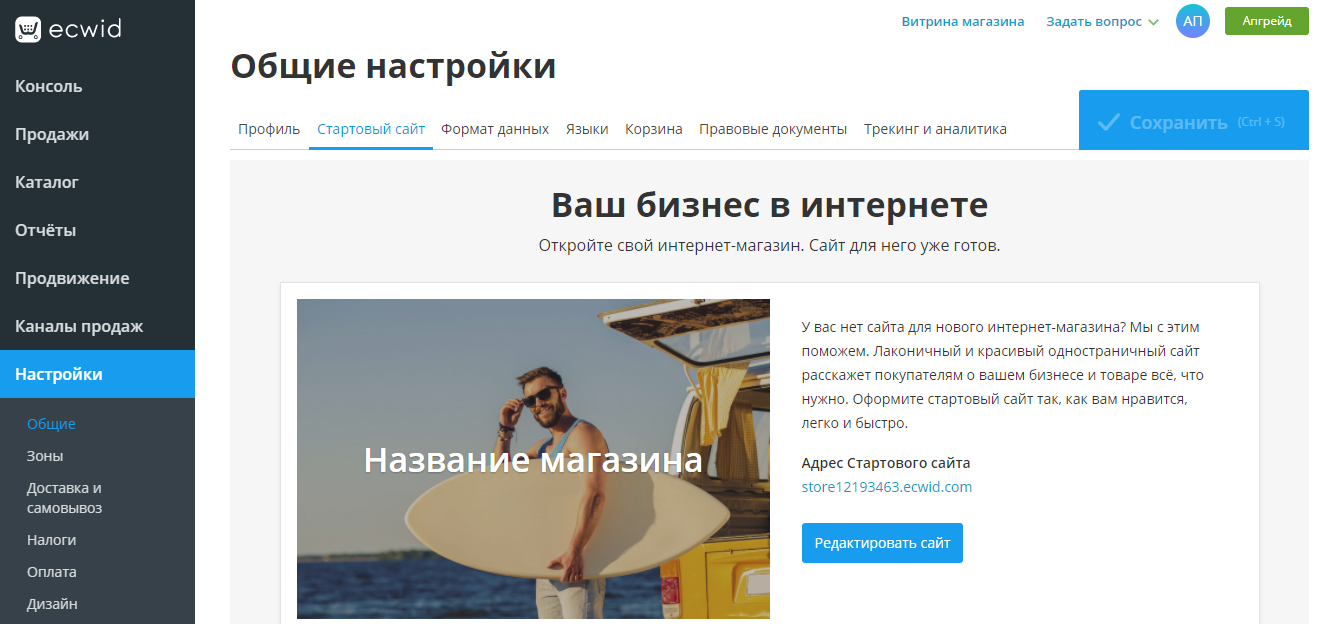Viewport: 1322px width, 624px height.
Task: Switch to the Профиль tab
Action: [268, 129]
